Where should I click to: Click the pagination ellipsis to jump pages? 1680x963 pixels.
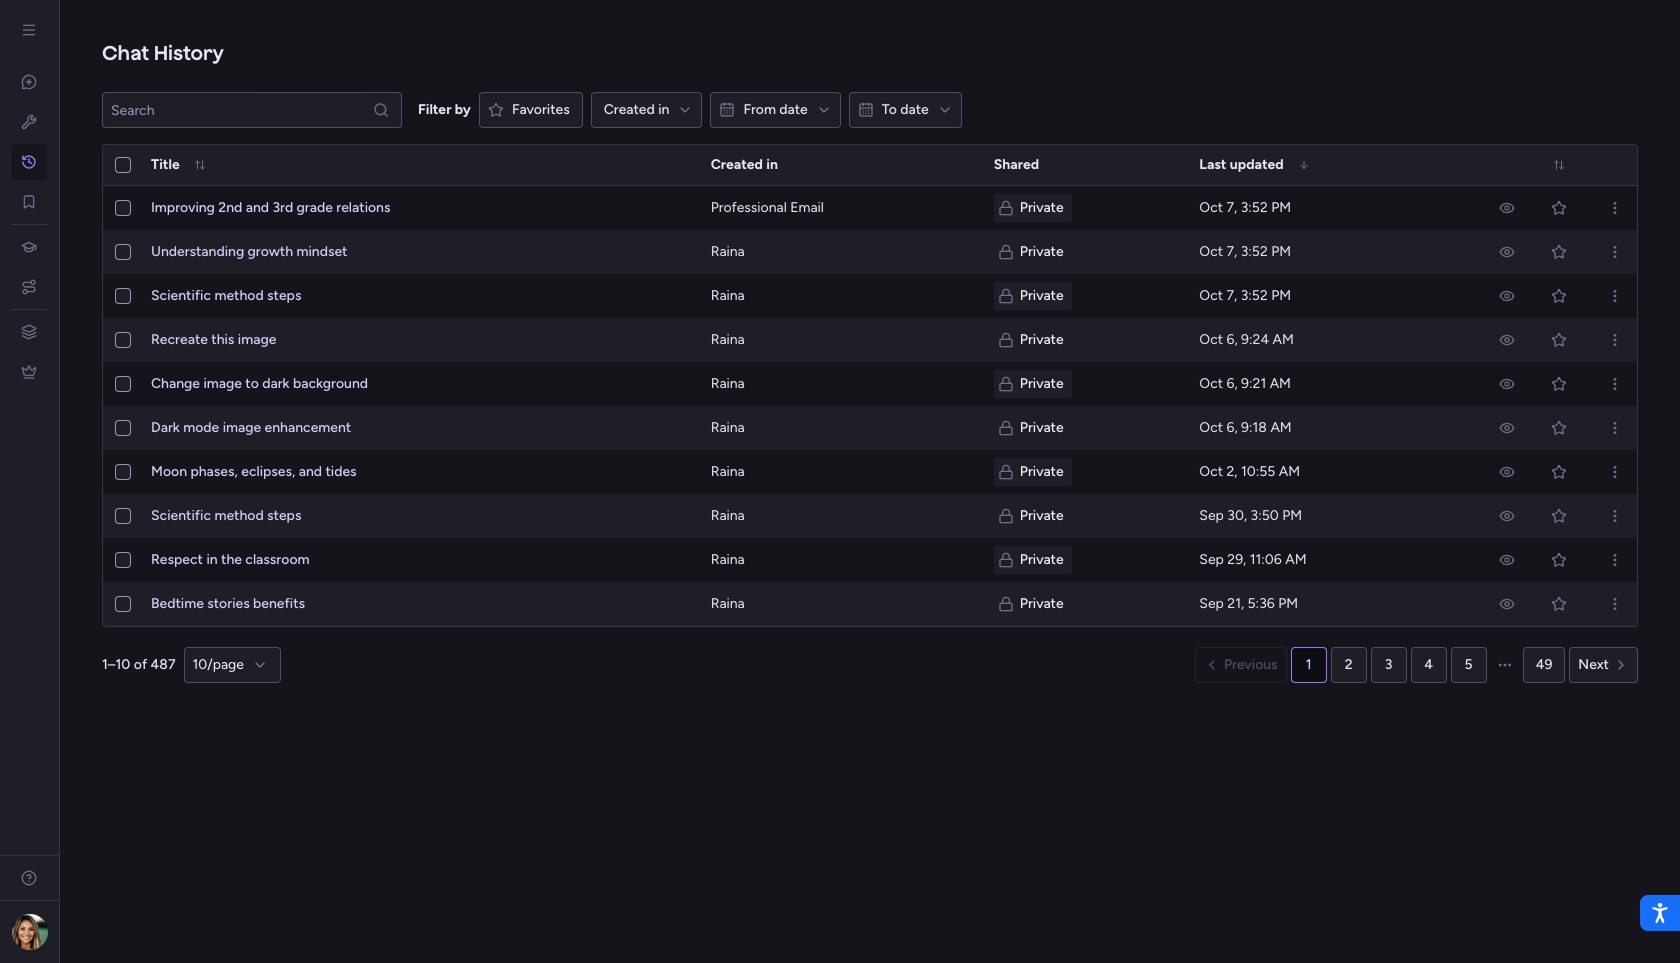pyautogui.click(x=1504, y=665)
